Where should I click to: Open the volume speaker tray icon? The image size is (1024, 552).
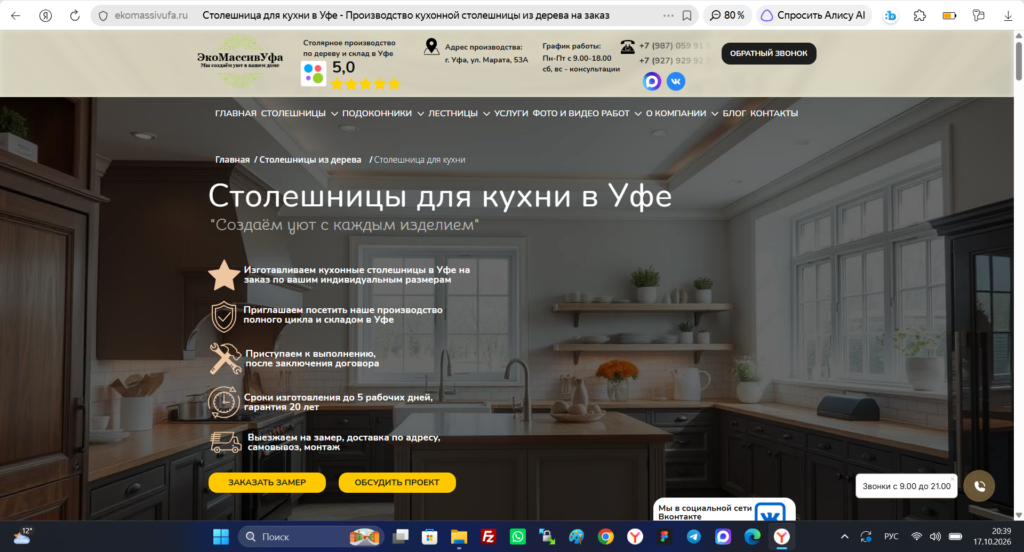pyautogui.click(x=935, y=537)
